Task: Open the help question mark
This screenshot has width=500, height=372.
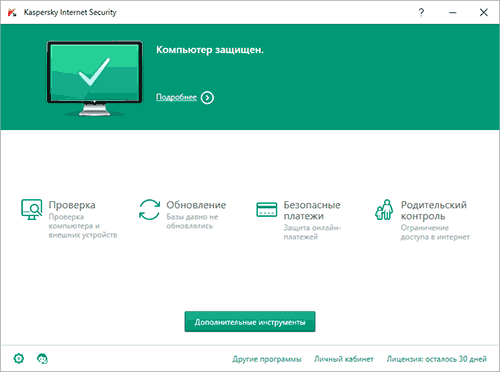Action: (421, 12)
